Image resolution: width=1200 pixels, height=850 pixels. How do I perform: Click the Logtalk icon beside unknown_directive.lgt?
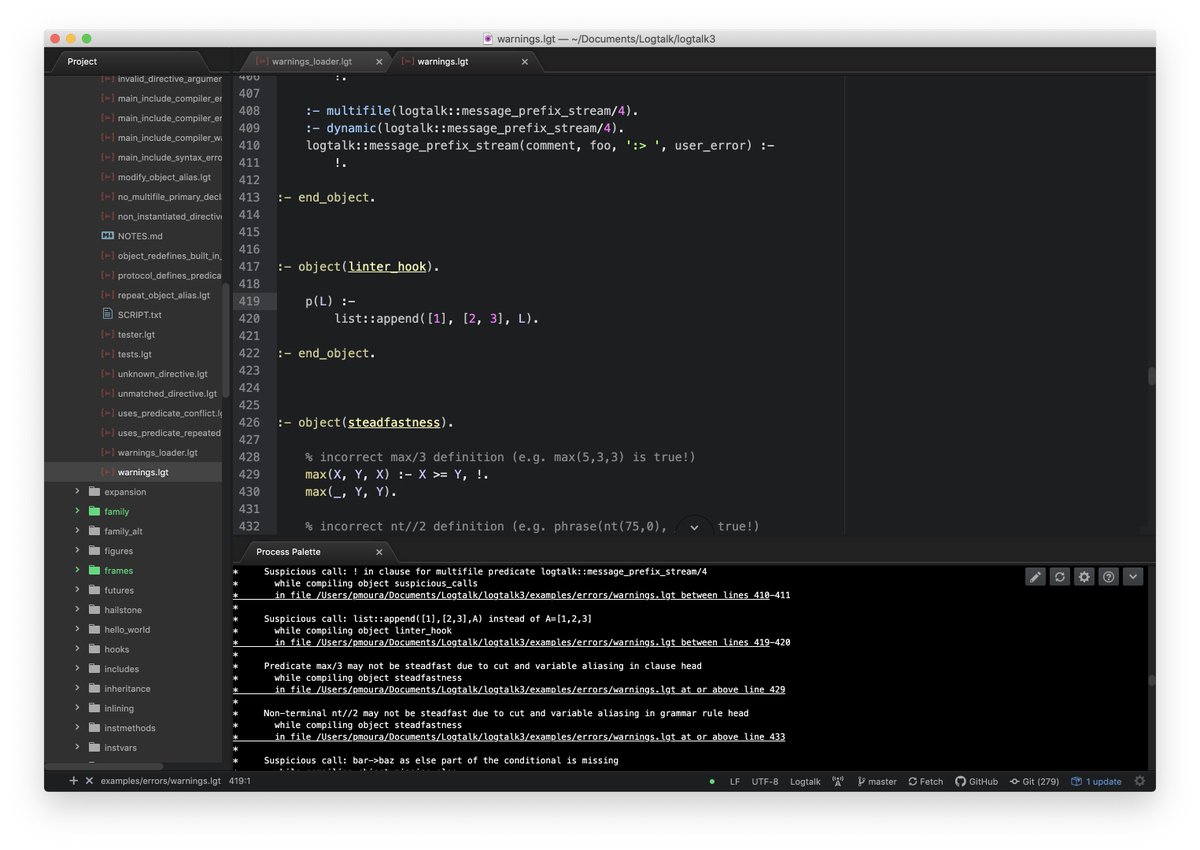tap(108, 373)
